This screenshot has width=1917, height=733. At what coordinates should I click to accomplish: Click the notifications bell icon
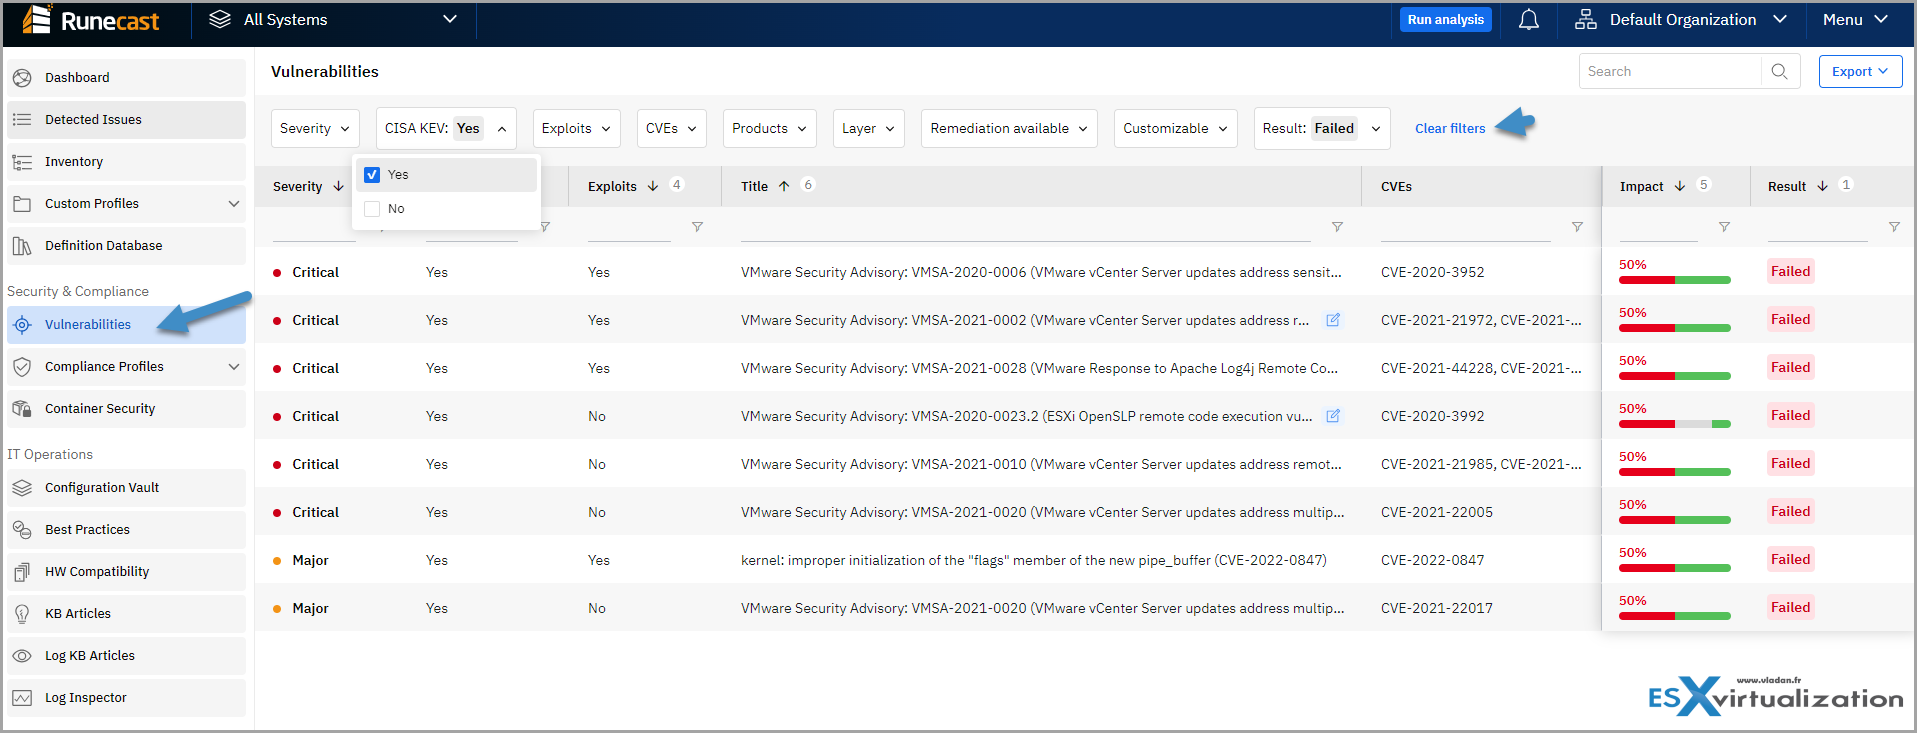(1528, 20)
